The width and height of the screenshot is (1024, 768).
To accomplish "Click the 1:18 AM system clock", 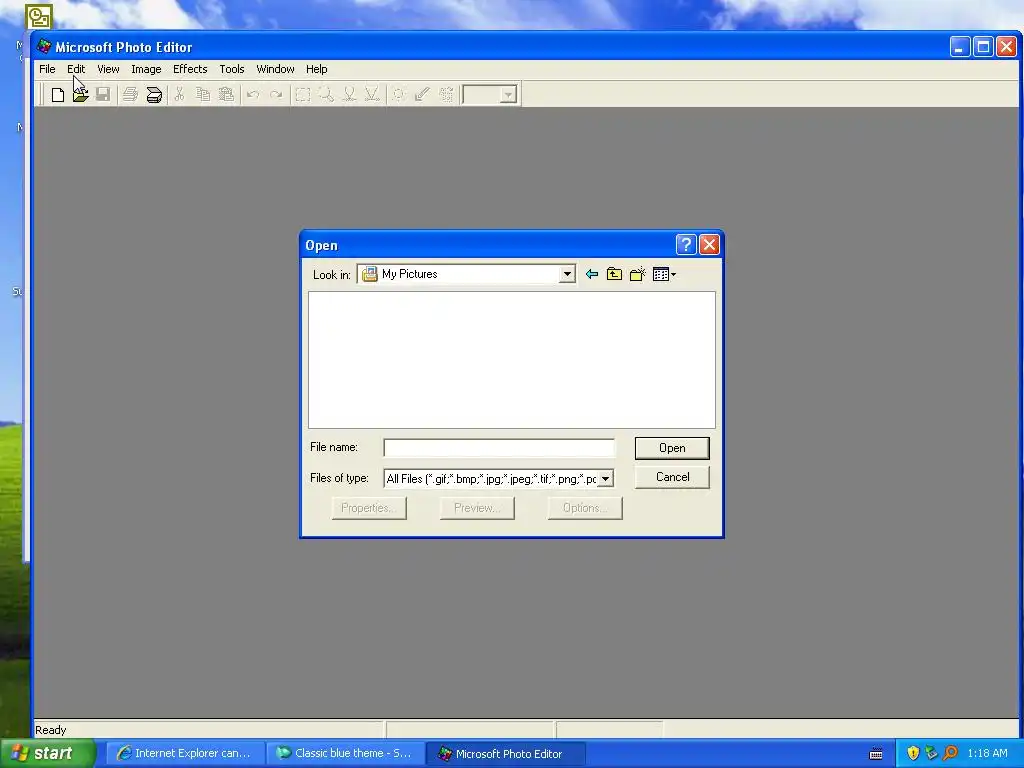I will [987, 754].
